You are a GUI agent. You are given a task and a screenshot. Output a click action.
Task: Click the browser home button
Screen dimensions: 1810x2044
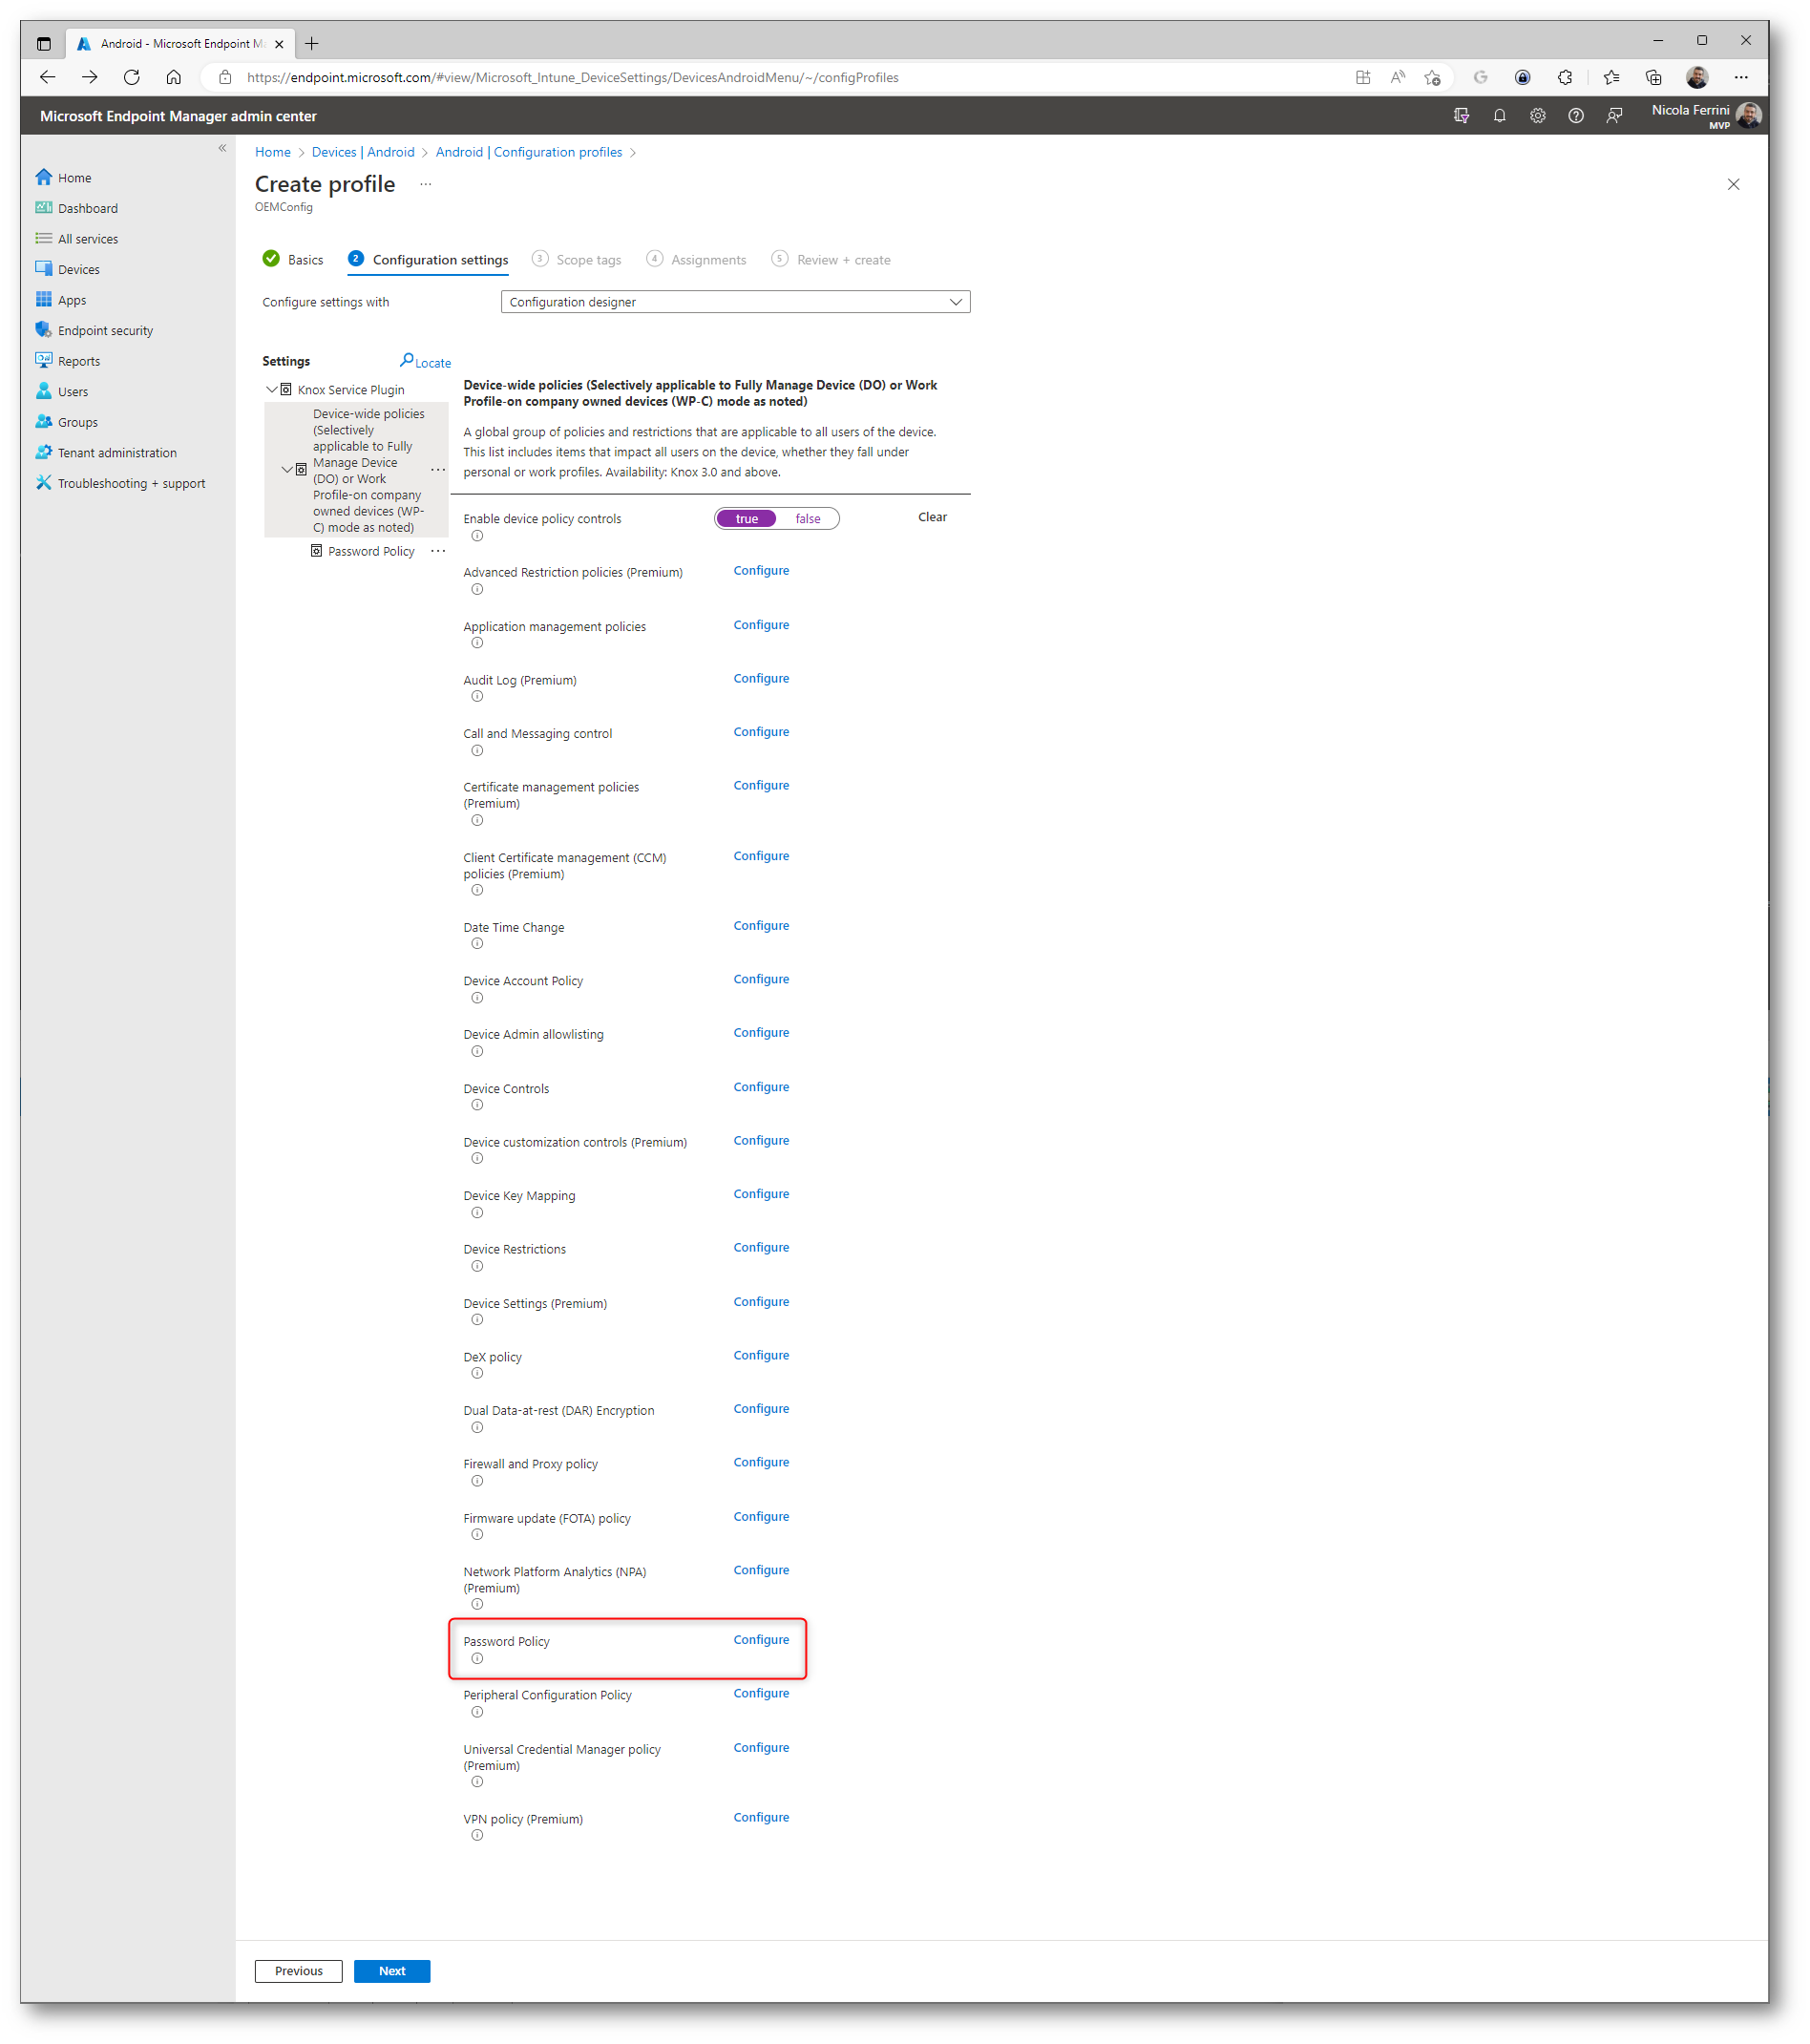pos(173,77)
